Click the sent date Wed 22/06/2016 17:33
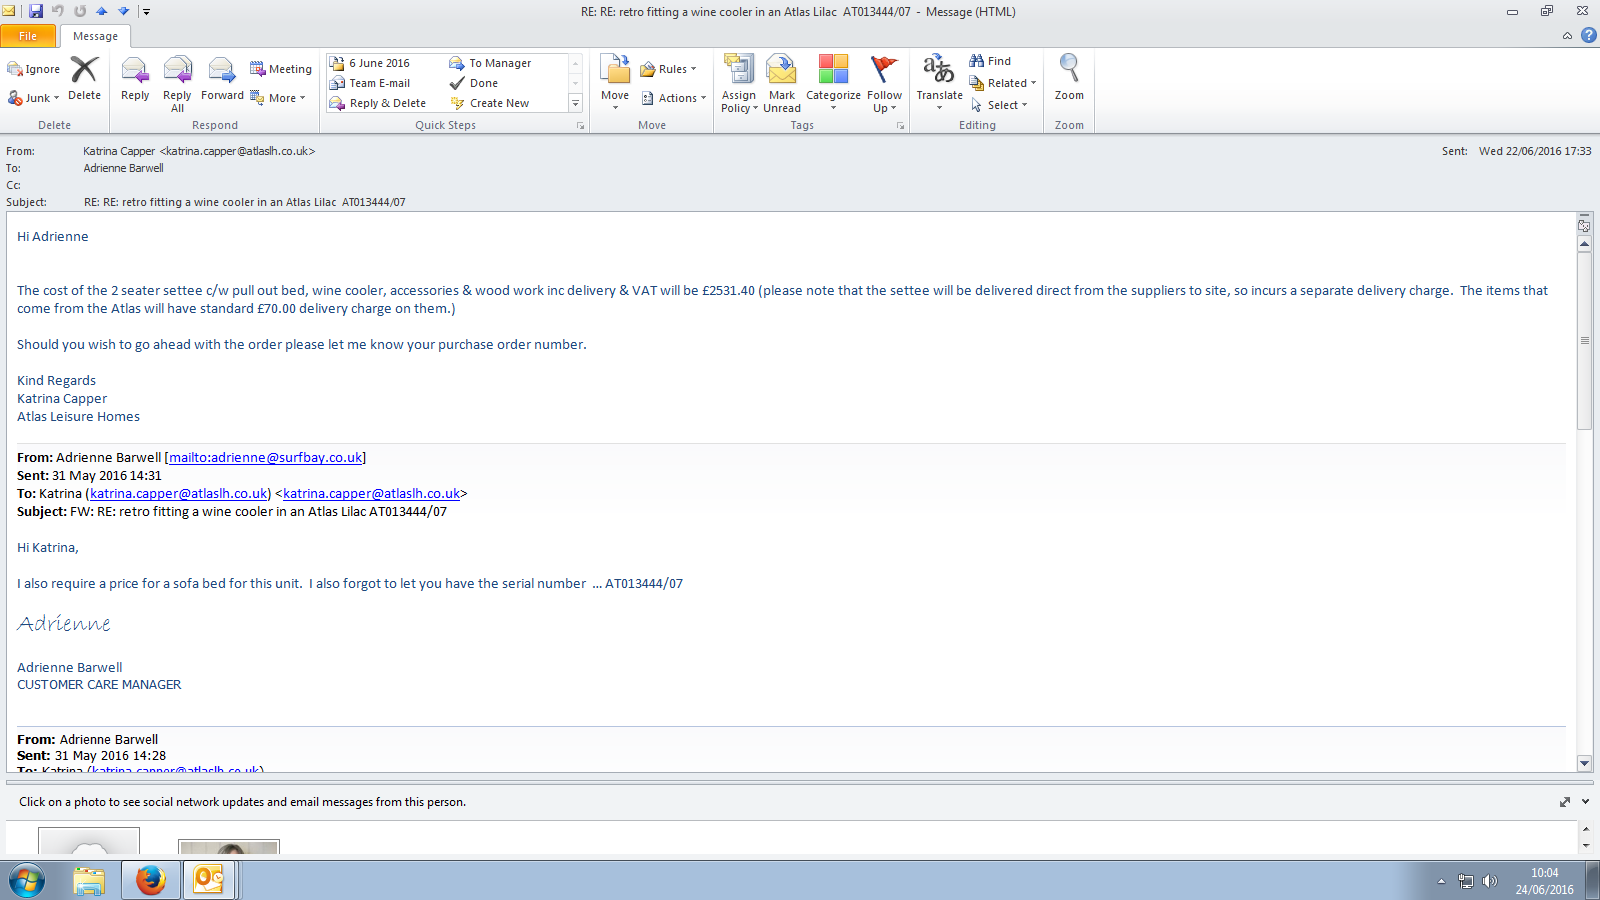 tap(1535, 151)
